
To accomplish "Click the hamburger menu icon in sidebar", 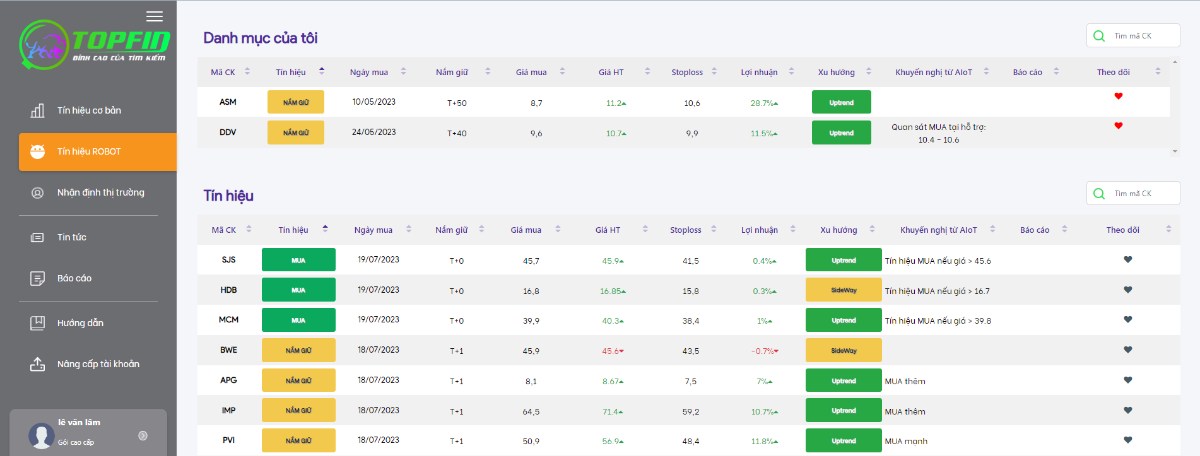I will tap(154, 16).
